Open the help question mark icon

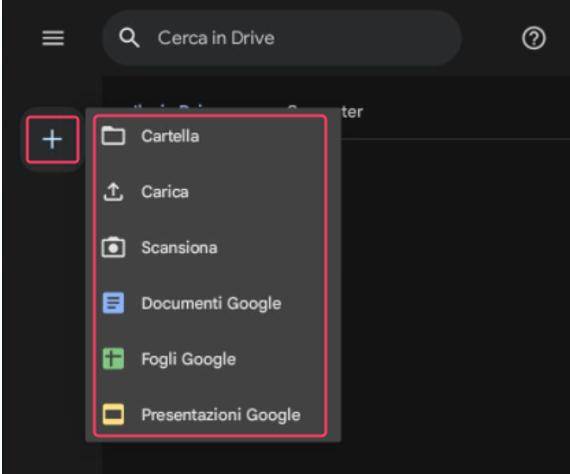pos(534,38)
